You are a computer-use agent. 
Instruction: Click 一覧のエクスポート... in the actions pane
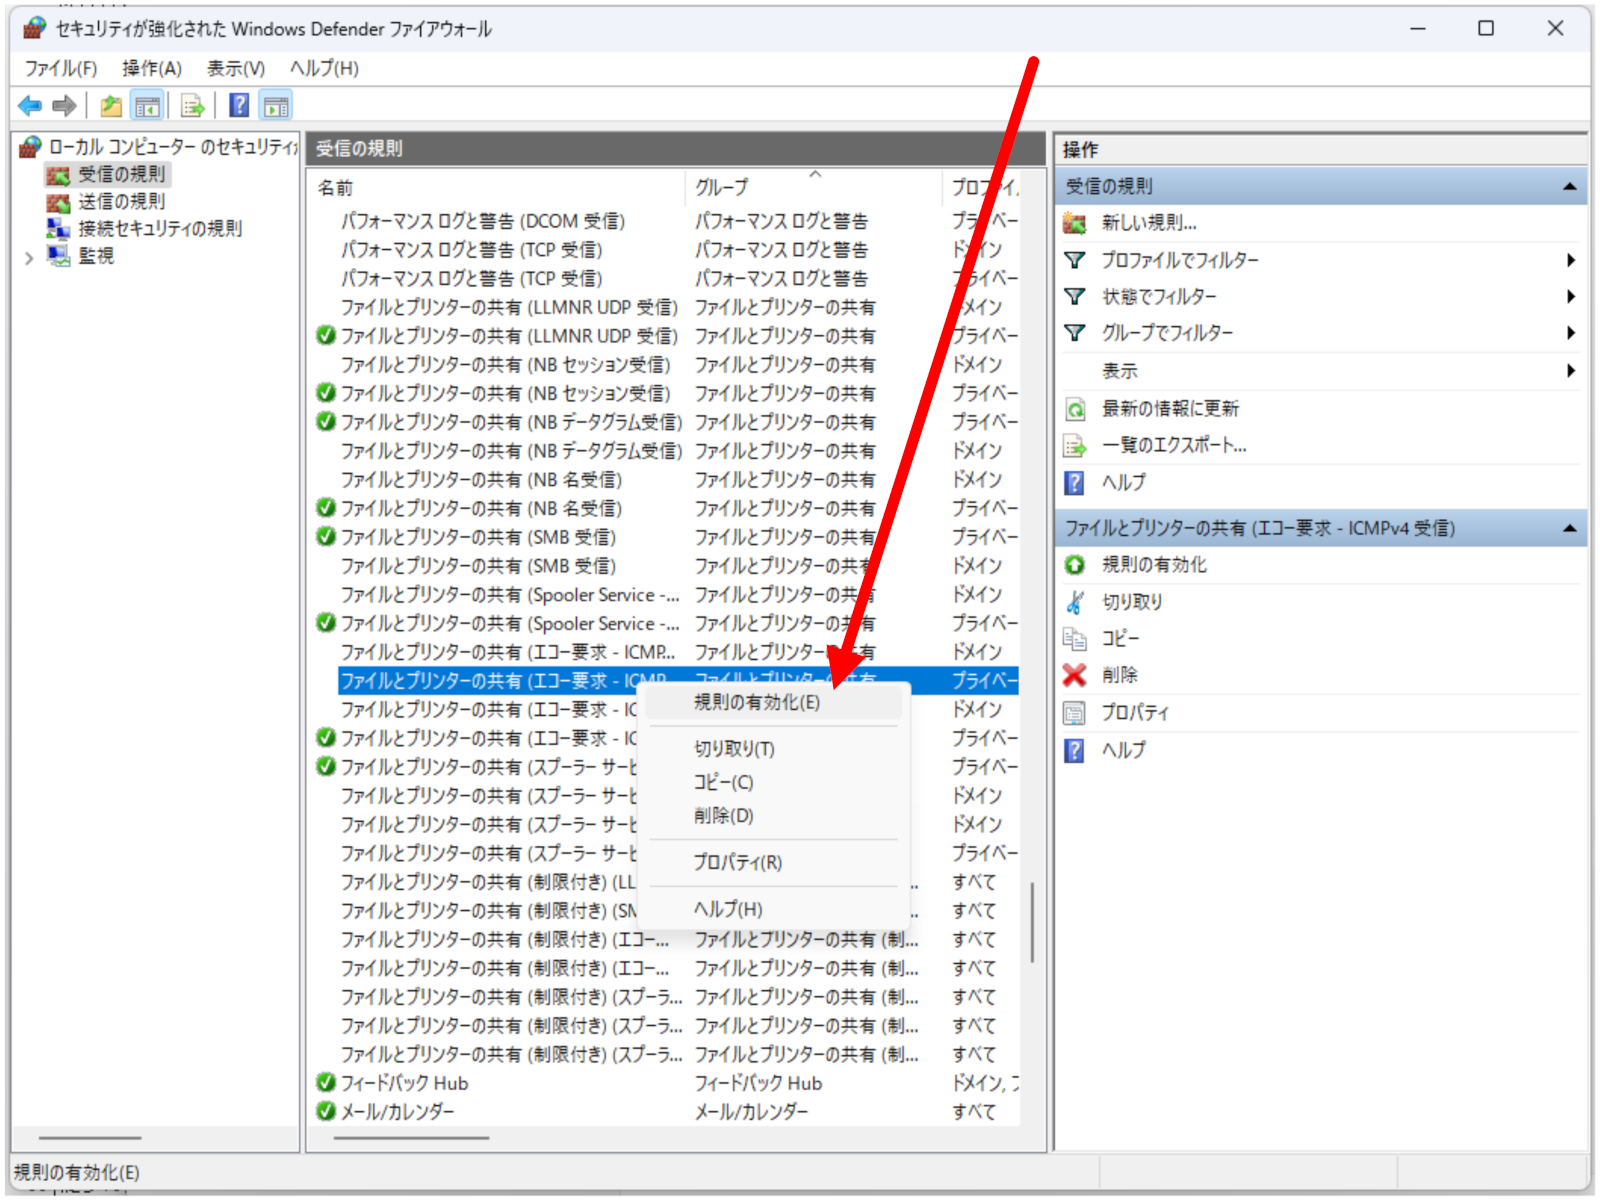click(1174, 446)
